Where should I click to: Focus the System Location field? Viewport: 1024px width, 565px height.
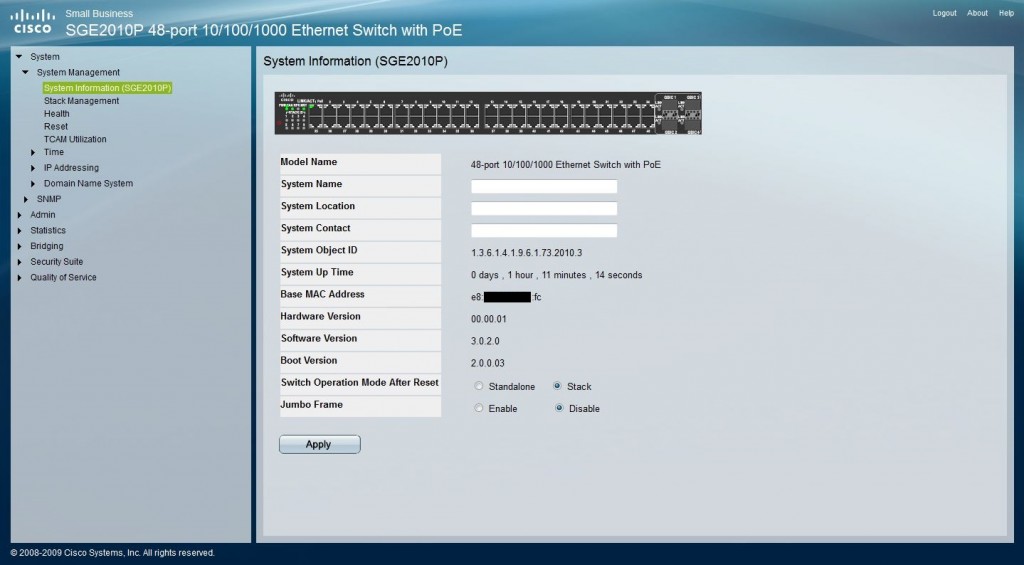click(544, 208)
